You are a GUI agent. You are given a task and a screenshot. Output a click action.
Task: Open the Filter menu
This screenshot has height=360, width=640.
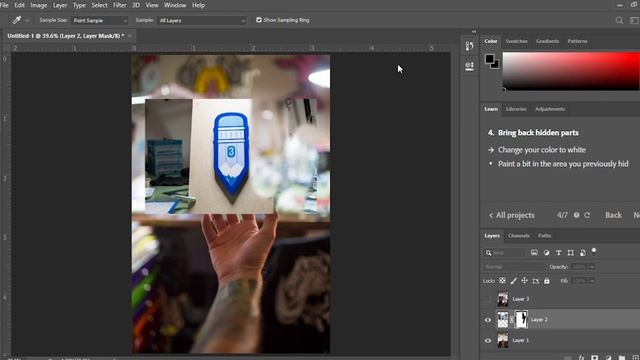tap(120, 5)
